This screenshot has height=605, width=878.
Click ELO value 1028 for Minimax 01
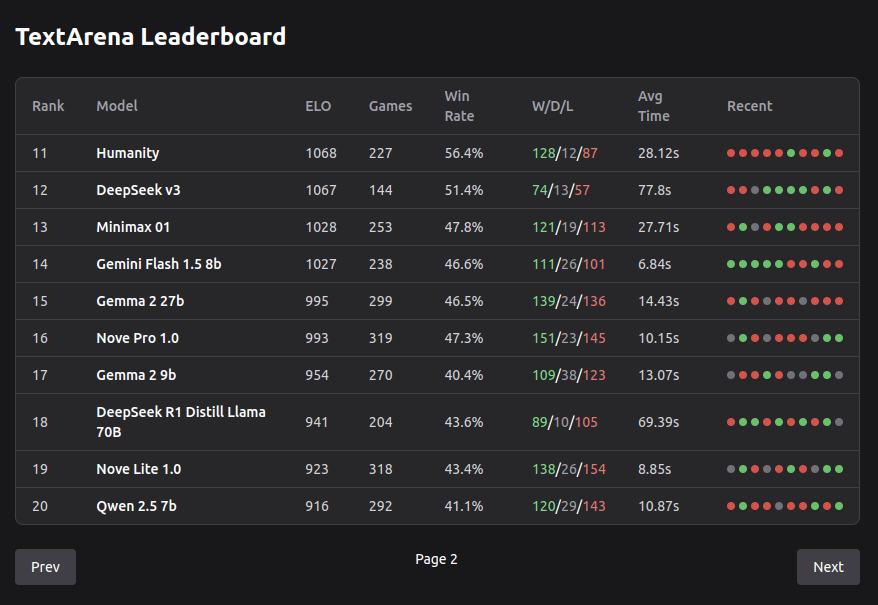pyautogui.click(x=321, y=227)
